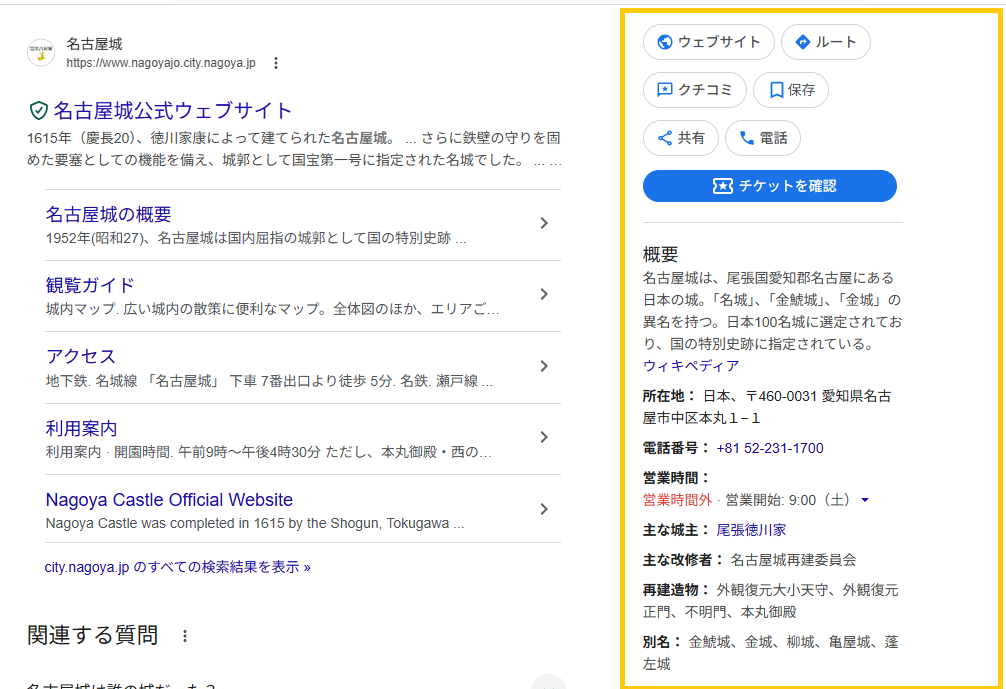Click the chevron on the 利用案内 row

tap(544, 438)
